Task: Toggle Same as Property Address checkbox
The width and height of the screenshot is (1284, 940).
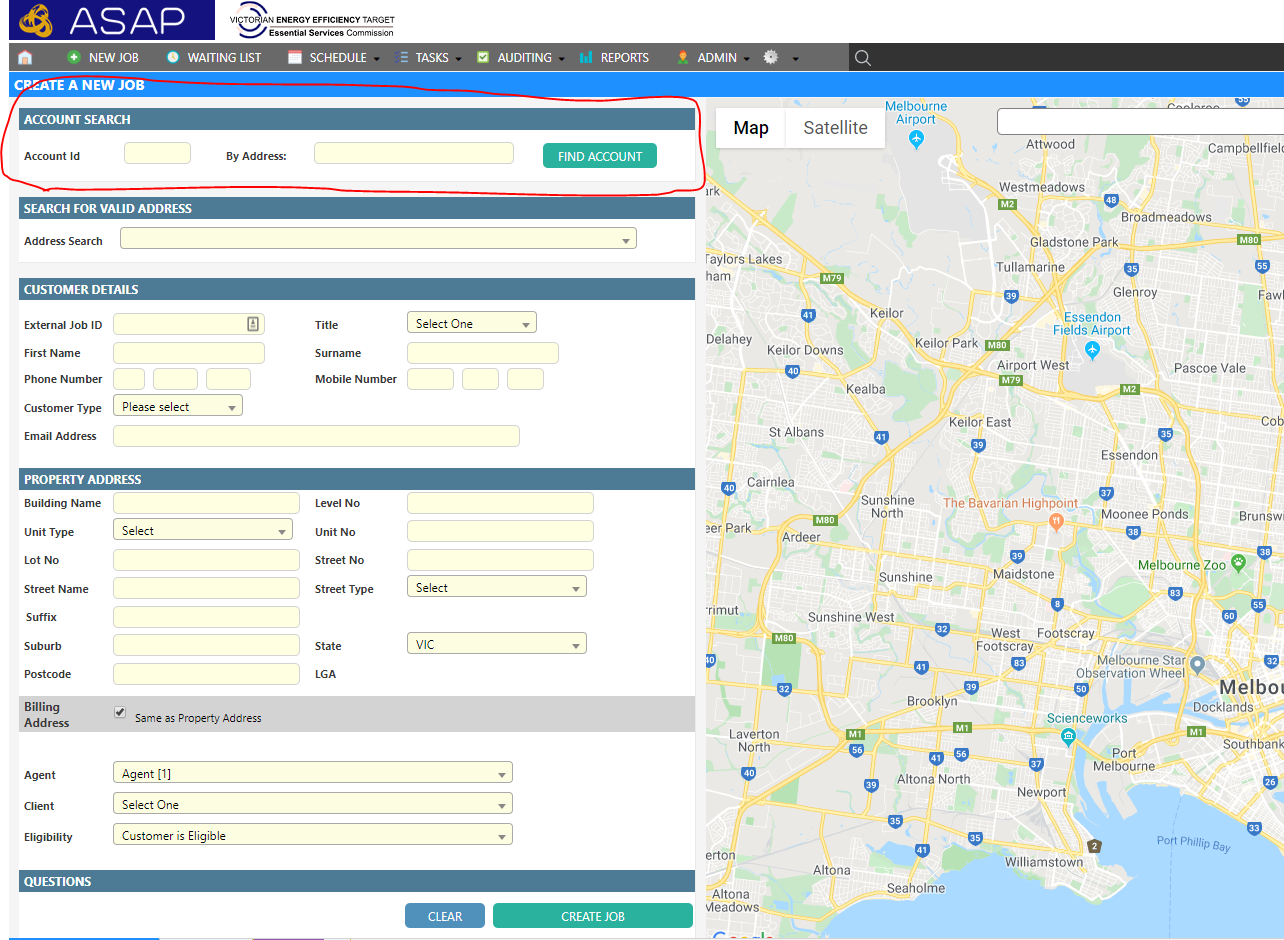Action: 120,712
